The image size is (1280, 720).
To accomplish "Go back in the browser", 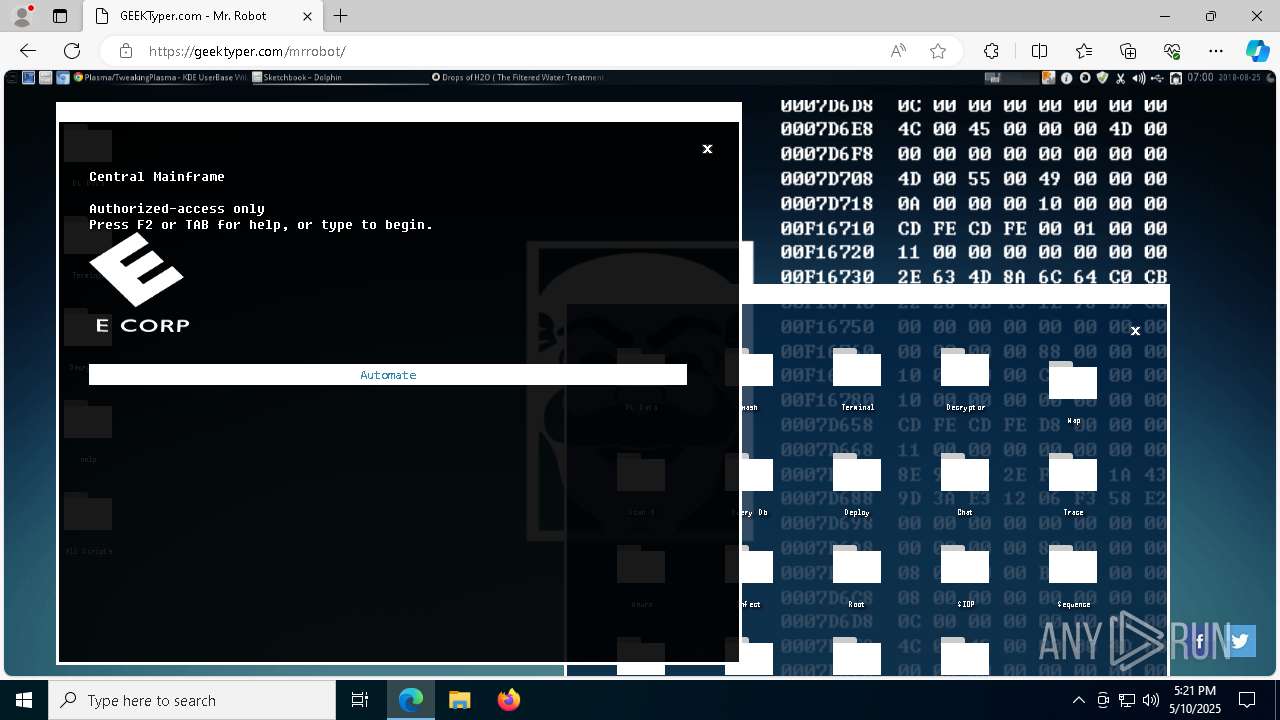I will pyautogui.click(x=28, y=51).
